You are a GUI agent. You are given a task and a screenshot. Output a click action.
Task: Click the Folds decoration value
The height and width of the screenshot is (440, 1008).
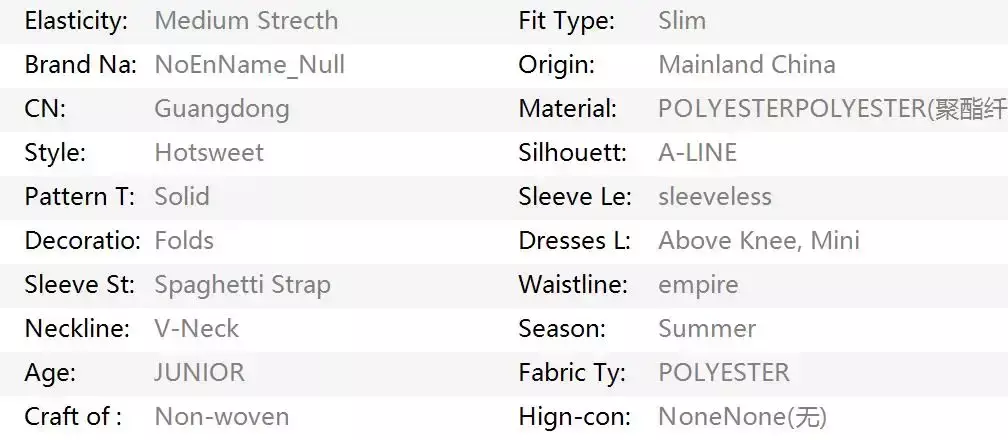point(184,240)
